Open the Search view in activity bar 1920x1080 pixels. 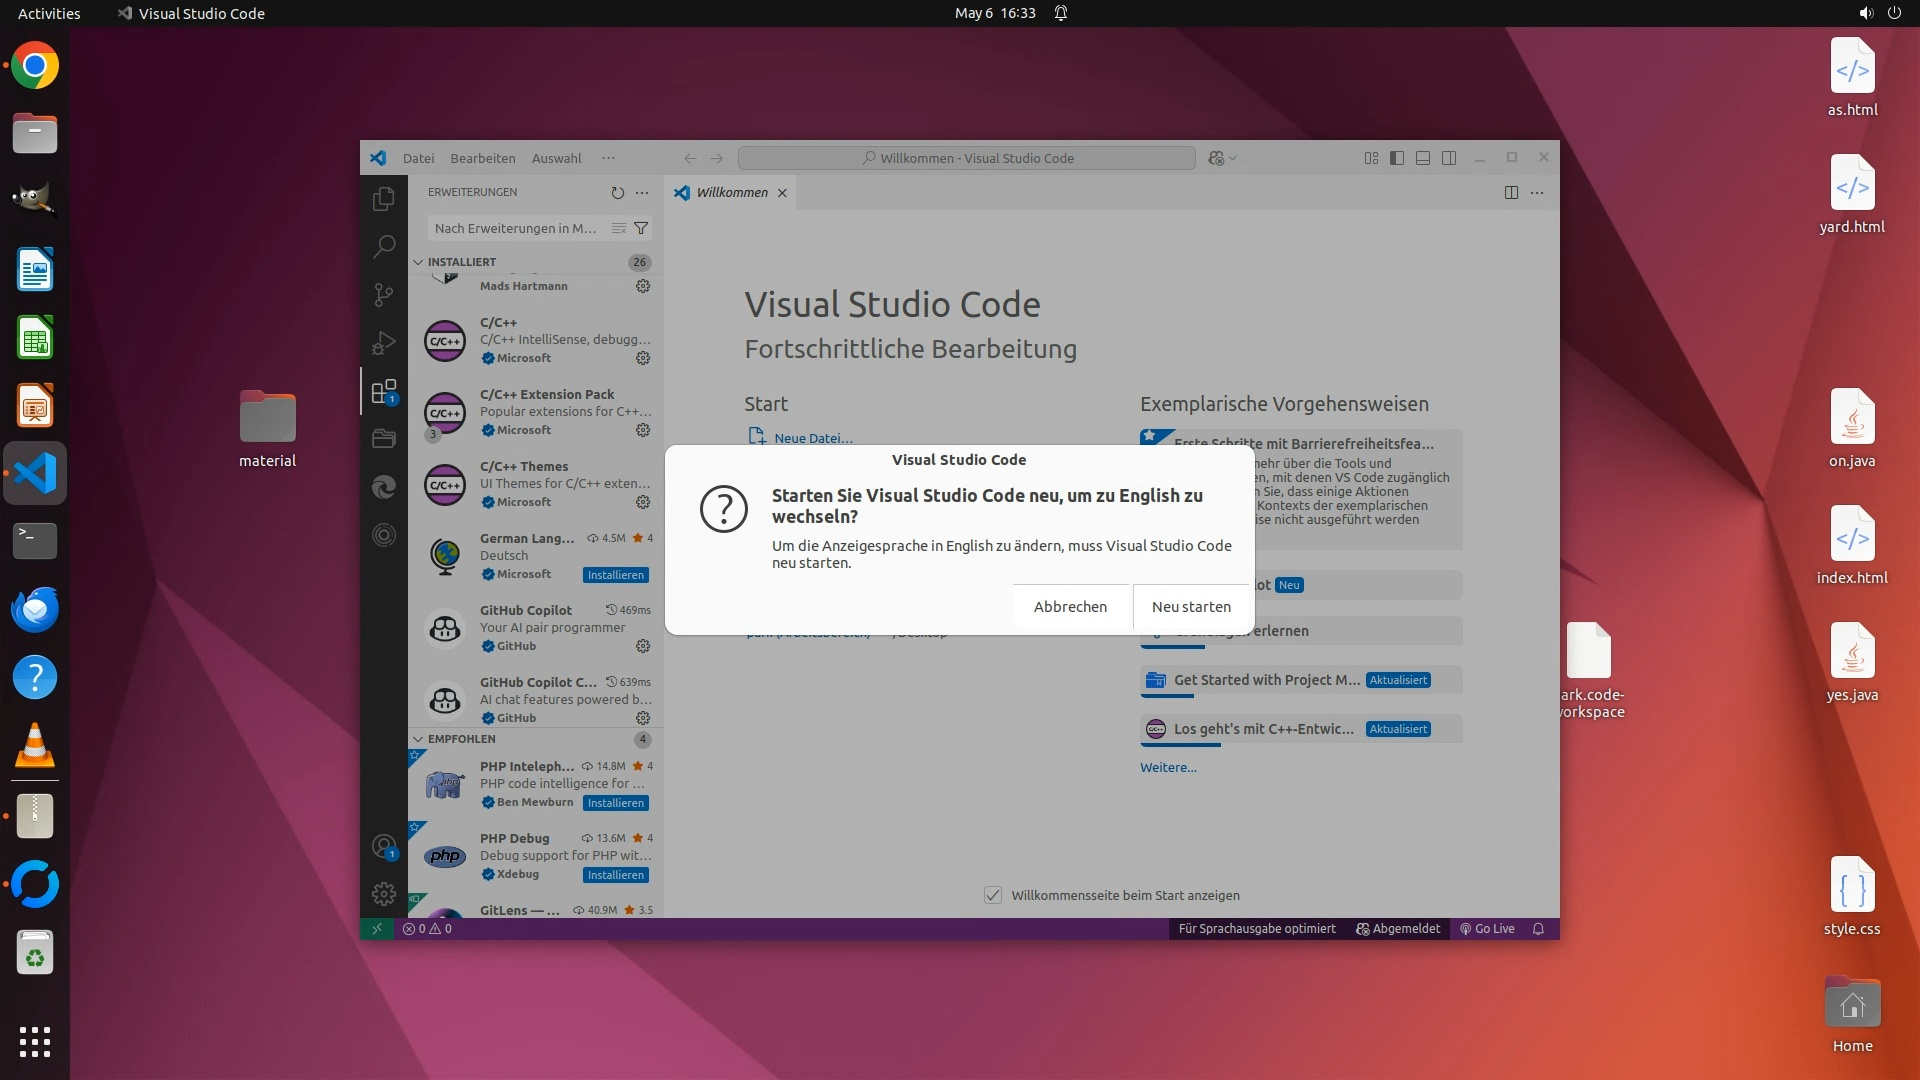click(383, 246)
